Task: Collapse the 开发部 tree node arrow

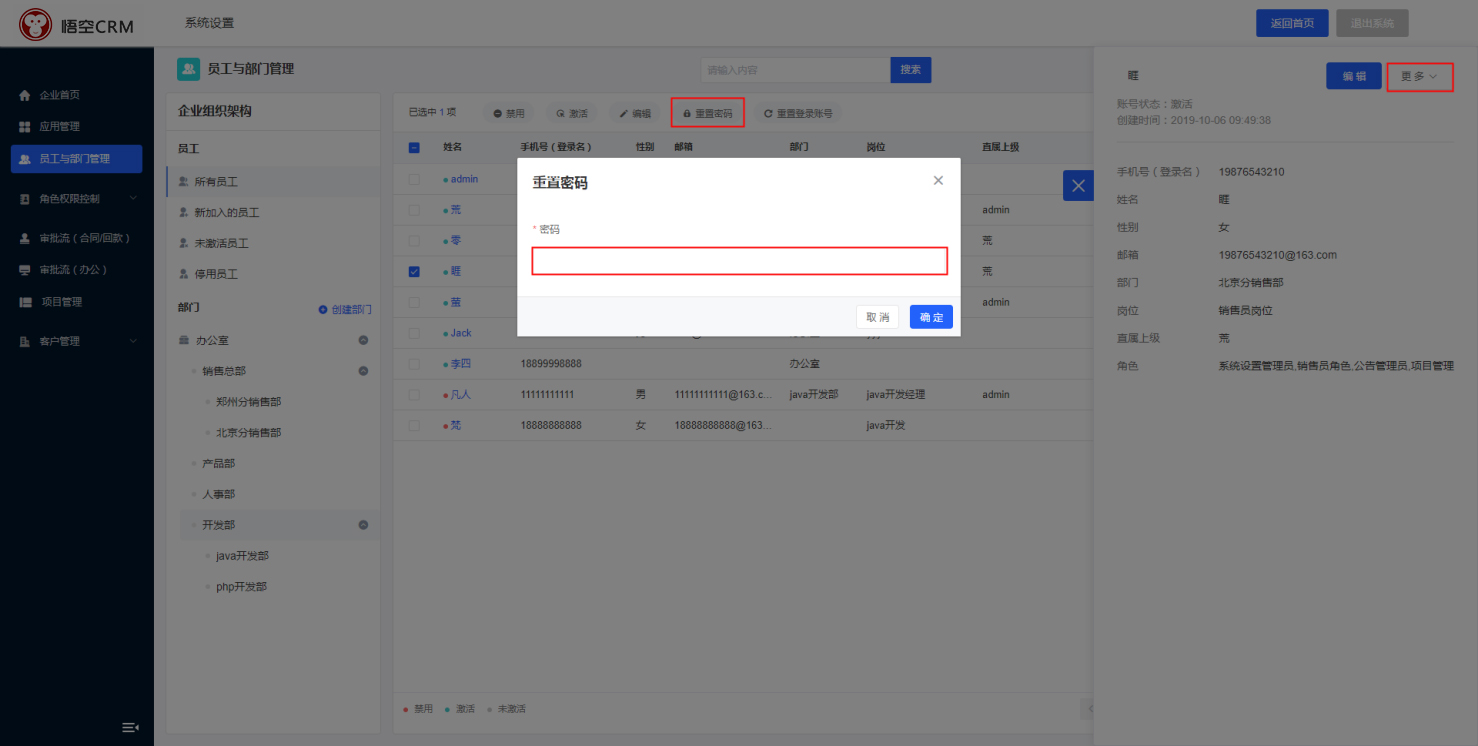Action: 363,525
